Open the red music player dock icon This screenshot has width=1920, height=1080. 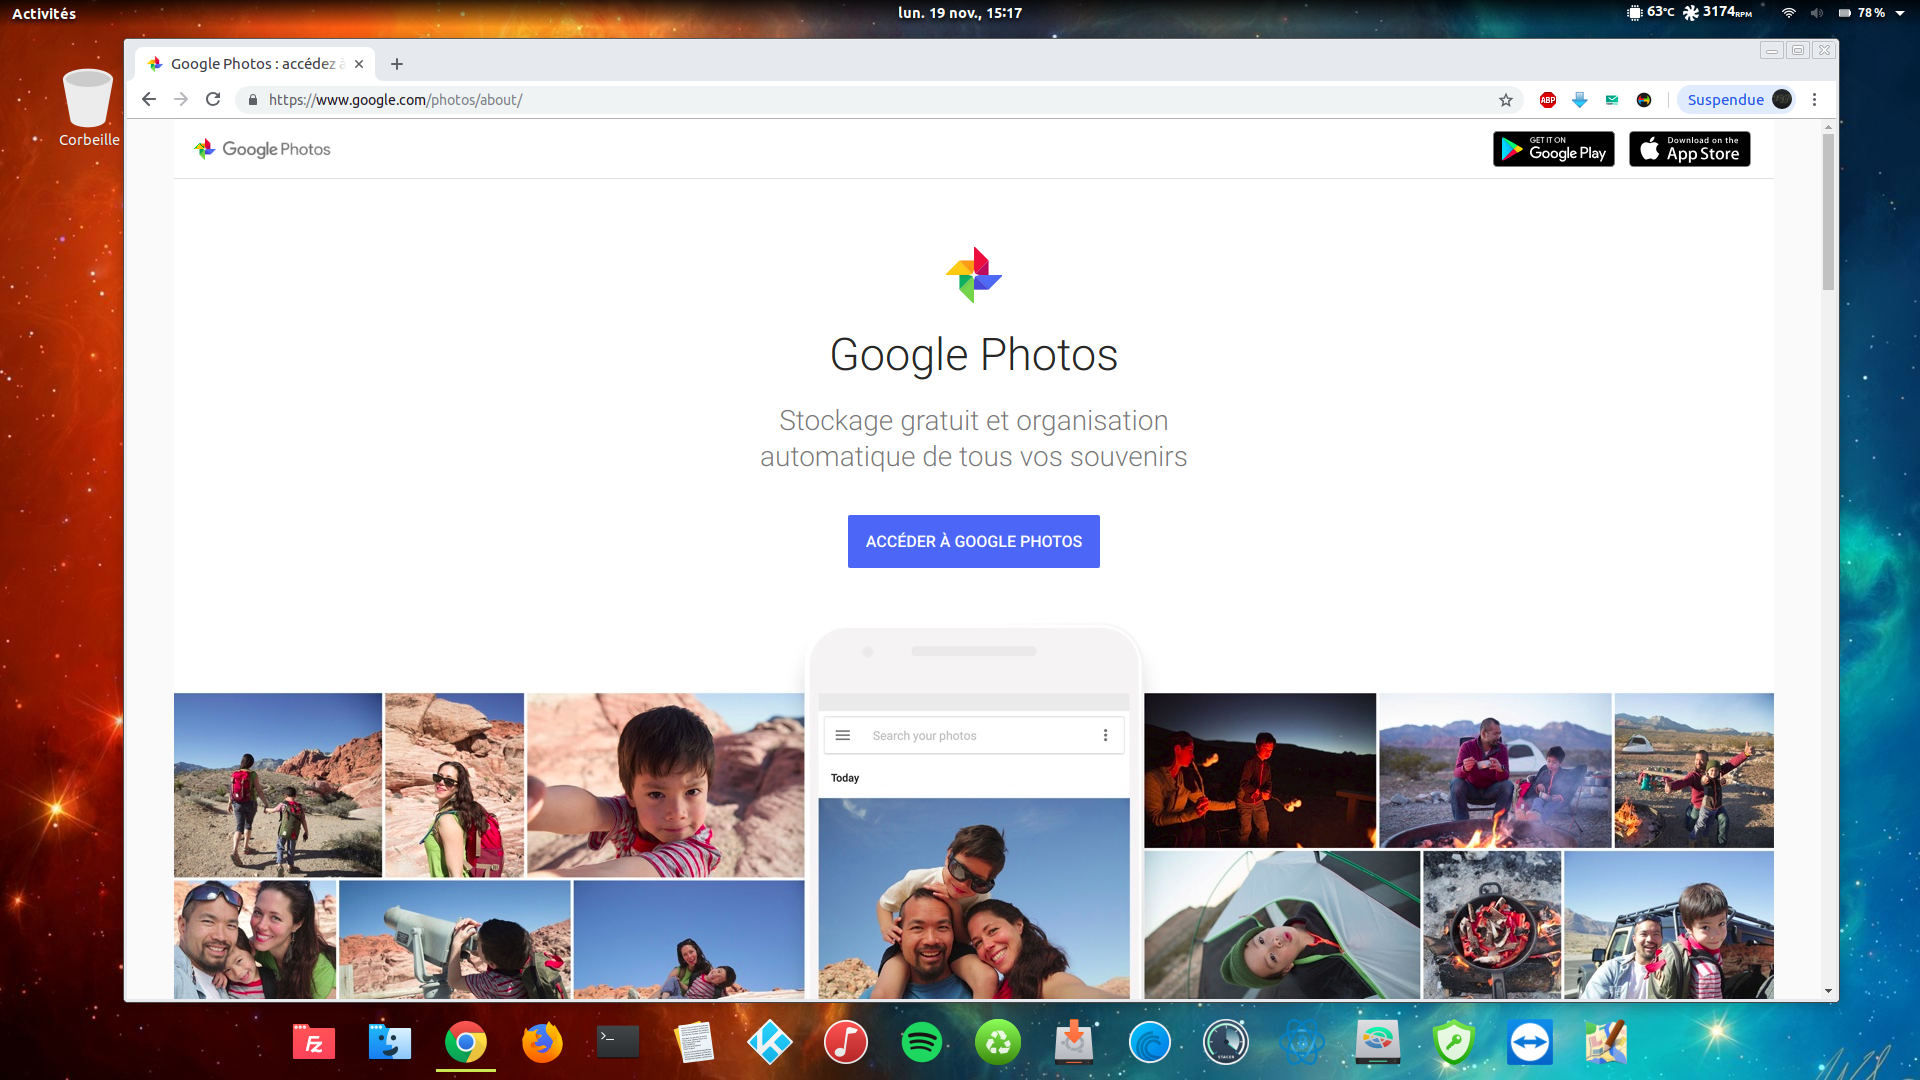pos(846,1043)
